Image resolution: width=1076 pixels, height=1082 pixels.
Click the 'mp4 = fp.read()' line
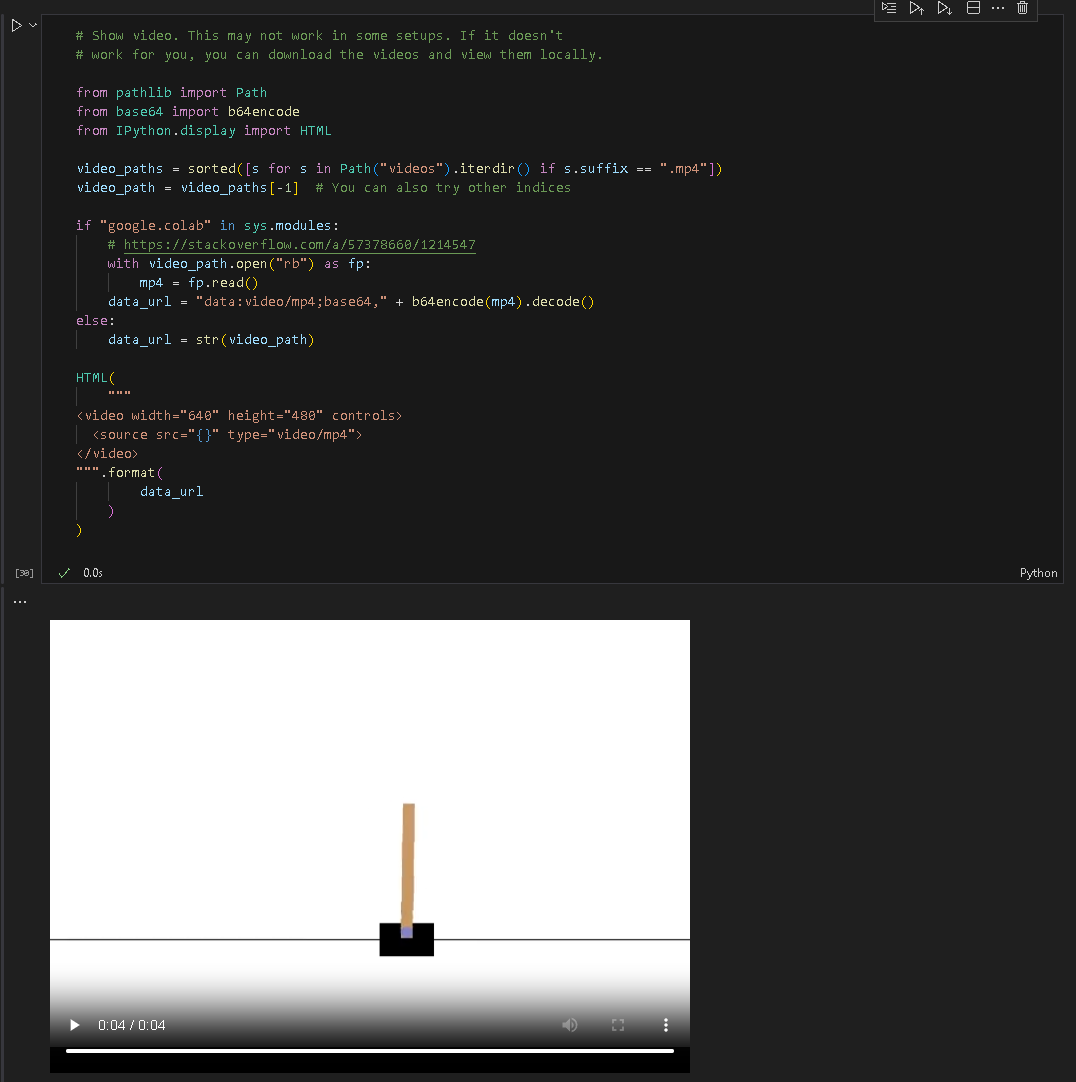199,282
